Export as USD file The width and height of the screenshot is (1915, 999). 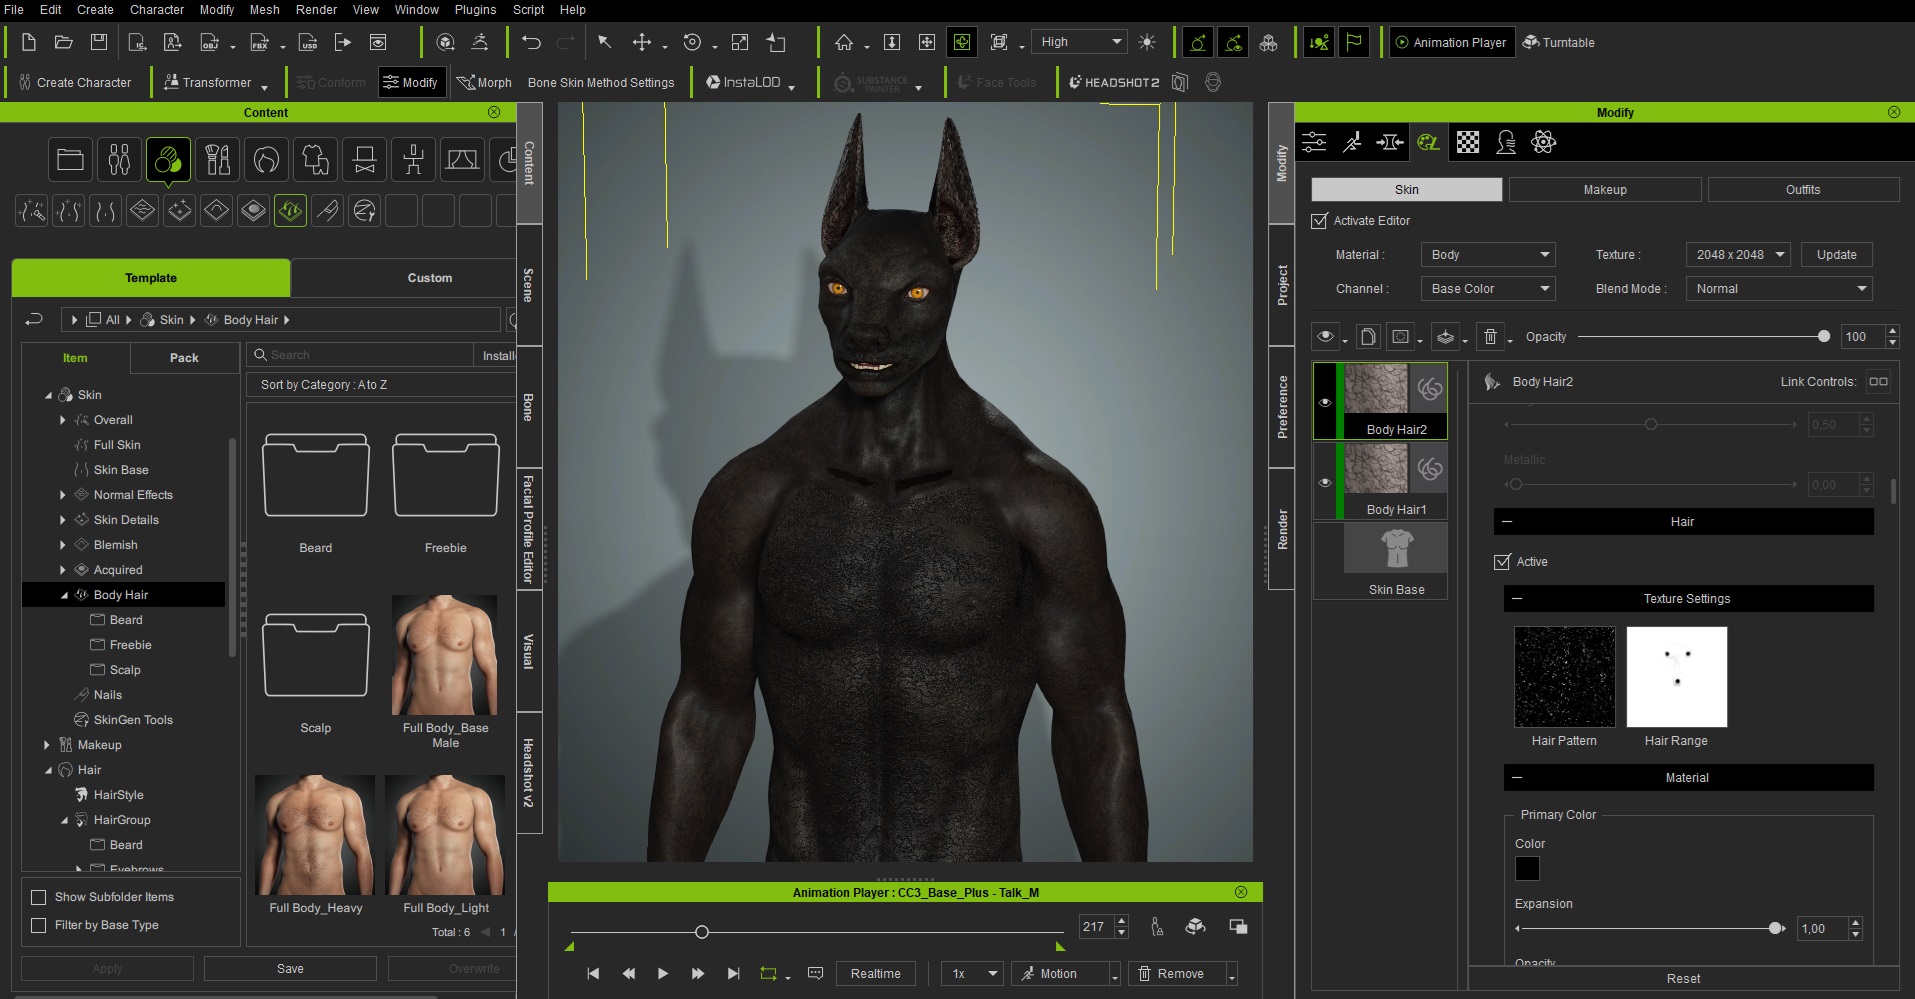tap(309, 42)
